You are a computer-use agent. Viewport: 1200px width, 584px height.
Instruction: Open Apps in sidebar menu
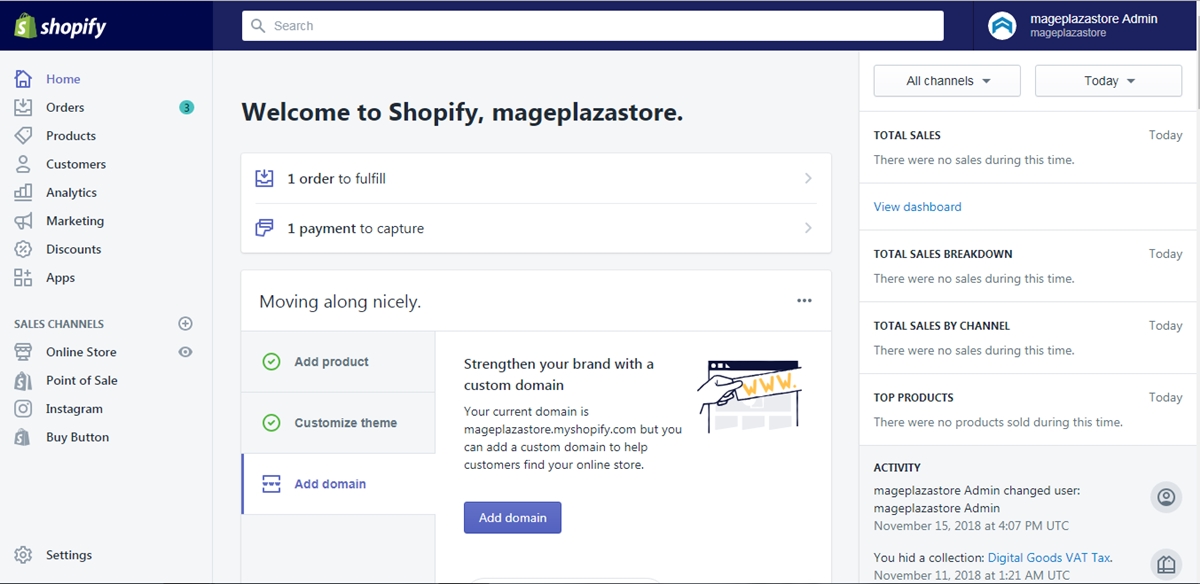point(60,278)
